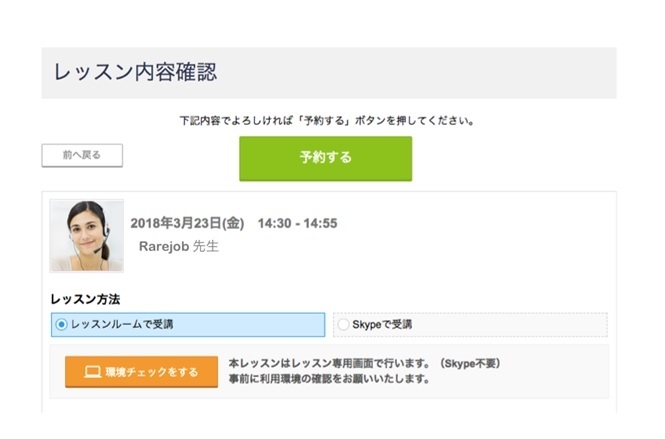
Task: Click the laptop icon on the orange button
Action: [x=93, y=372]
